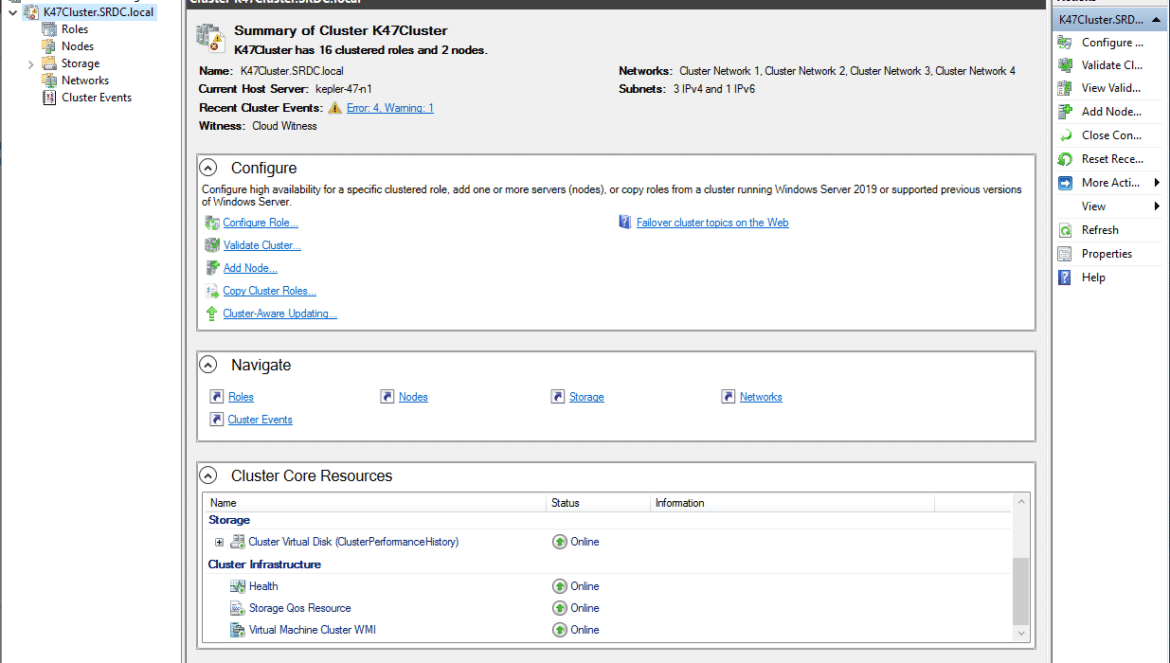This screenshot has width=1170, height=663.
Task: Sort by the Status column header
Action: pos(598,503)
